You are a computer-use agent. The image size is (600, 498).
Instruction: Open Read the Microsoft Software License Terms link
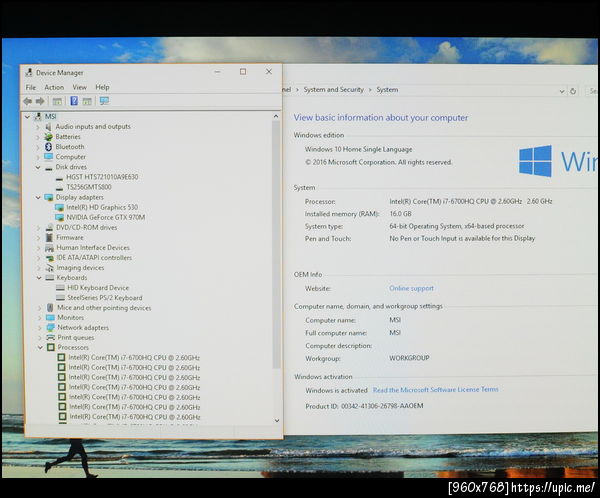point(435,390)
